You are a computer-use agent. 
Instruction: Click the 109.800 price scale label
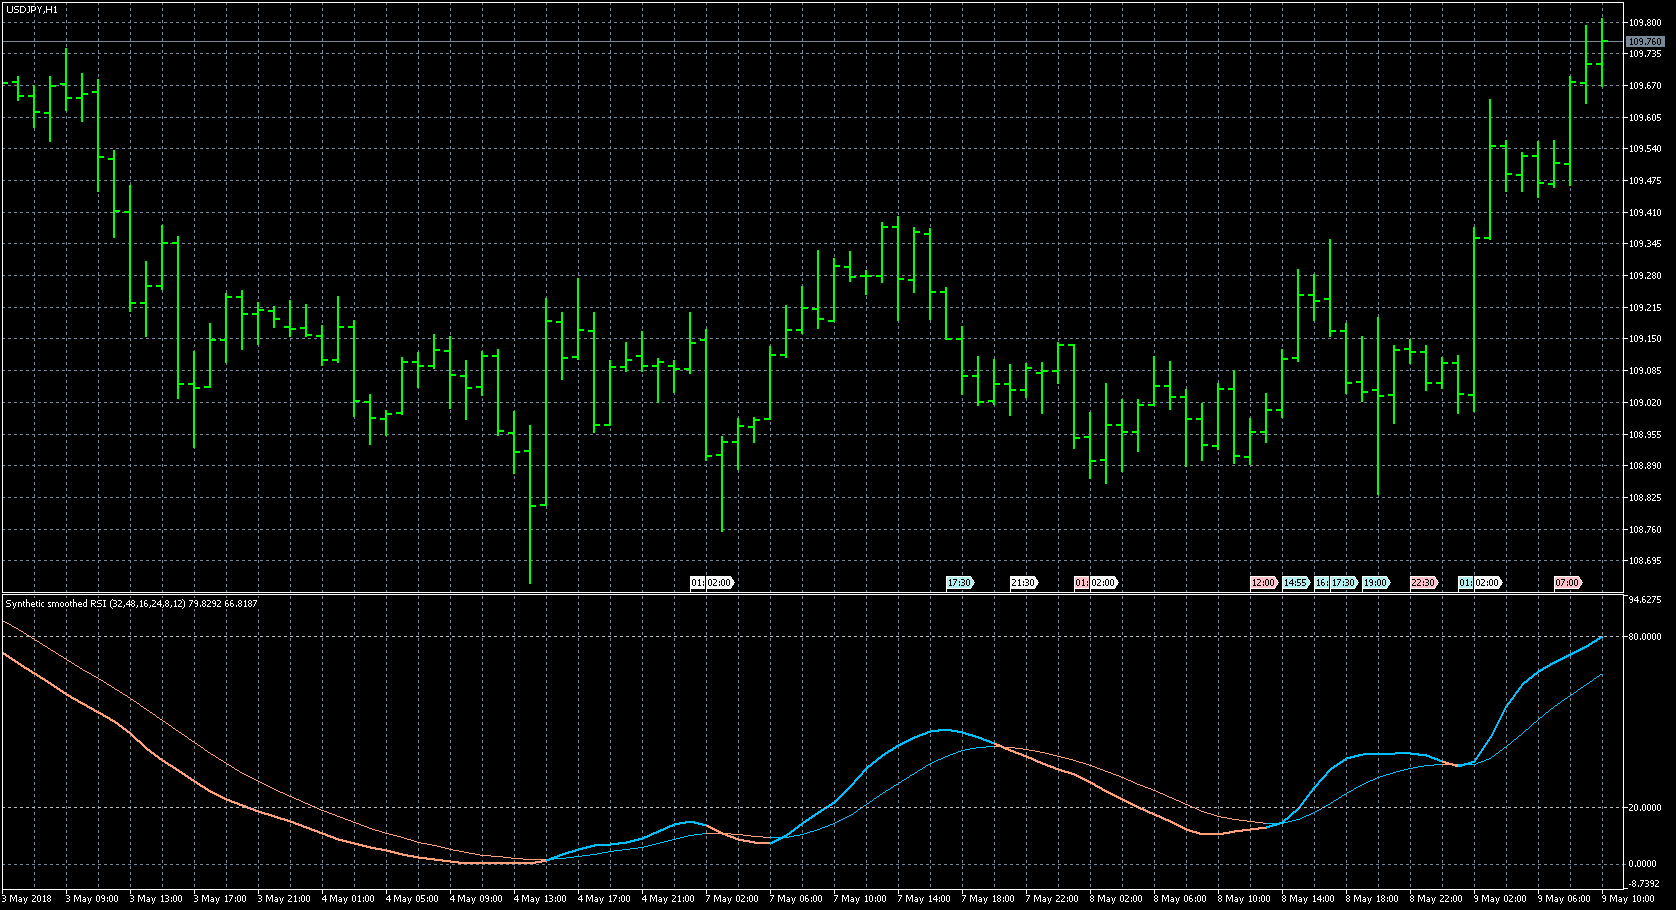click(x=1645, y=23)
